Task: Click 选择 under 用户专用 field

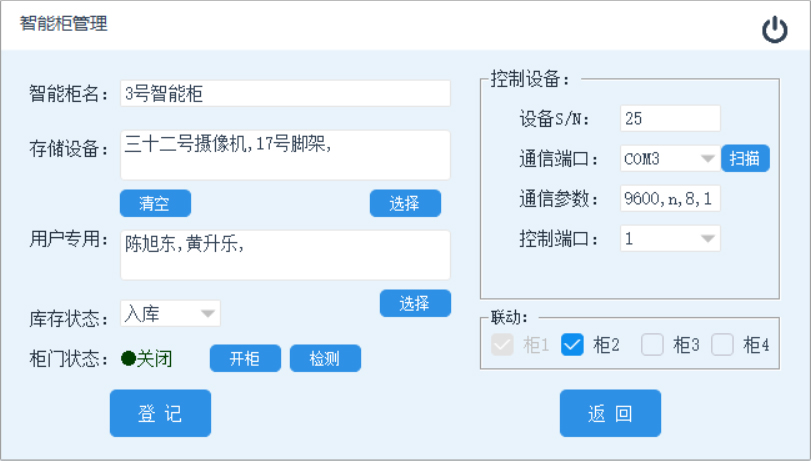Action: click(x=415, y=303)
